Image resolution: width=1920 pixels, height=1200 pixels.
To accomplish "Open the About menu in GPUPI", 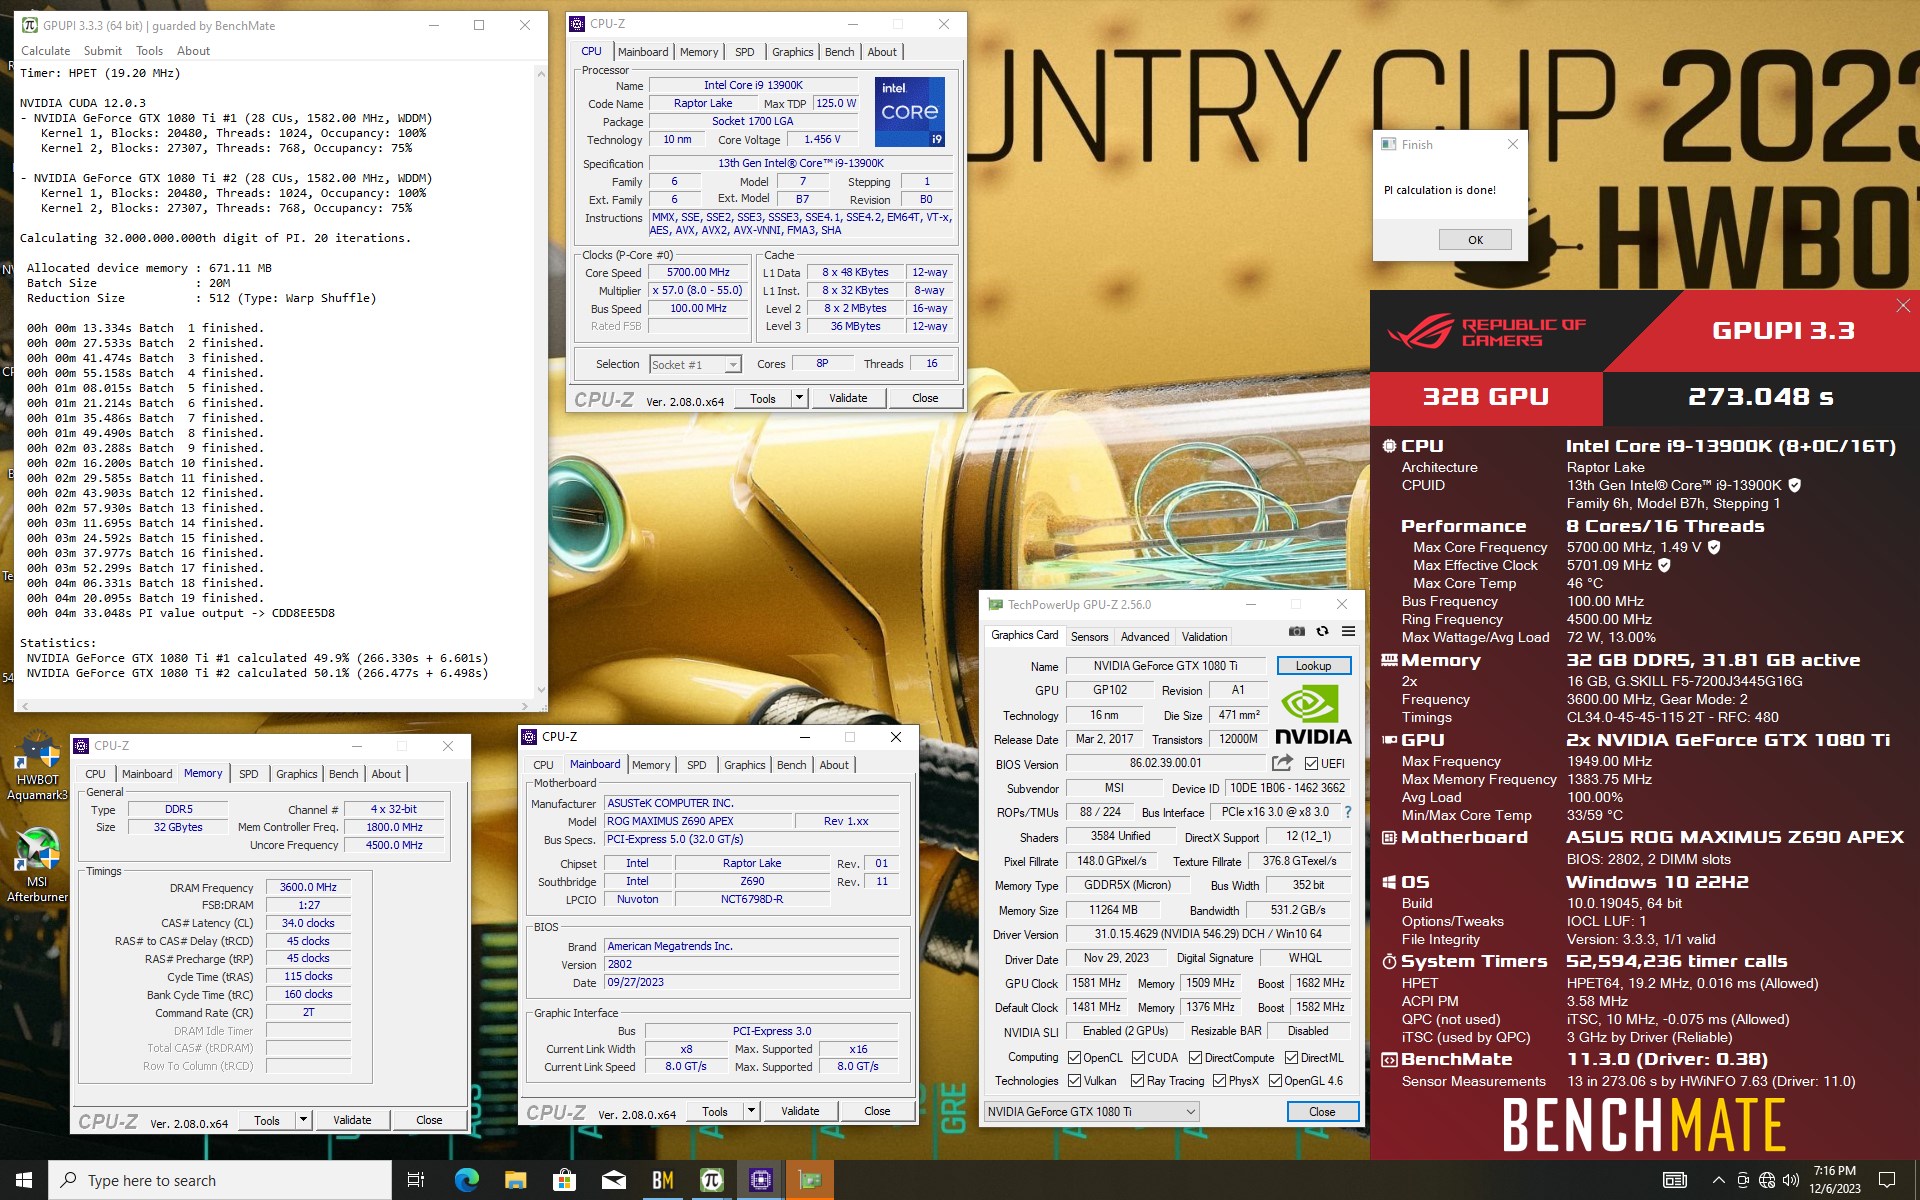I will [x=193, y=51].
